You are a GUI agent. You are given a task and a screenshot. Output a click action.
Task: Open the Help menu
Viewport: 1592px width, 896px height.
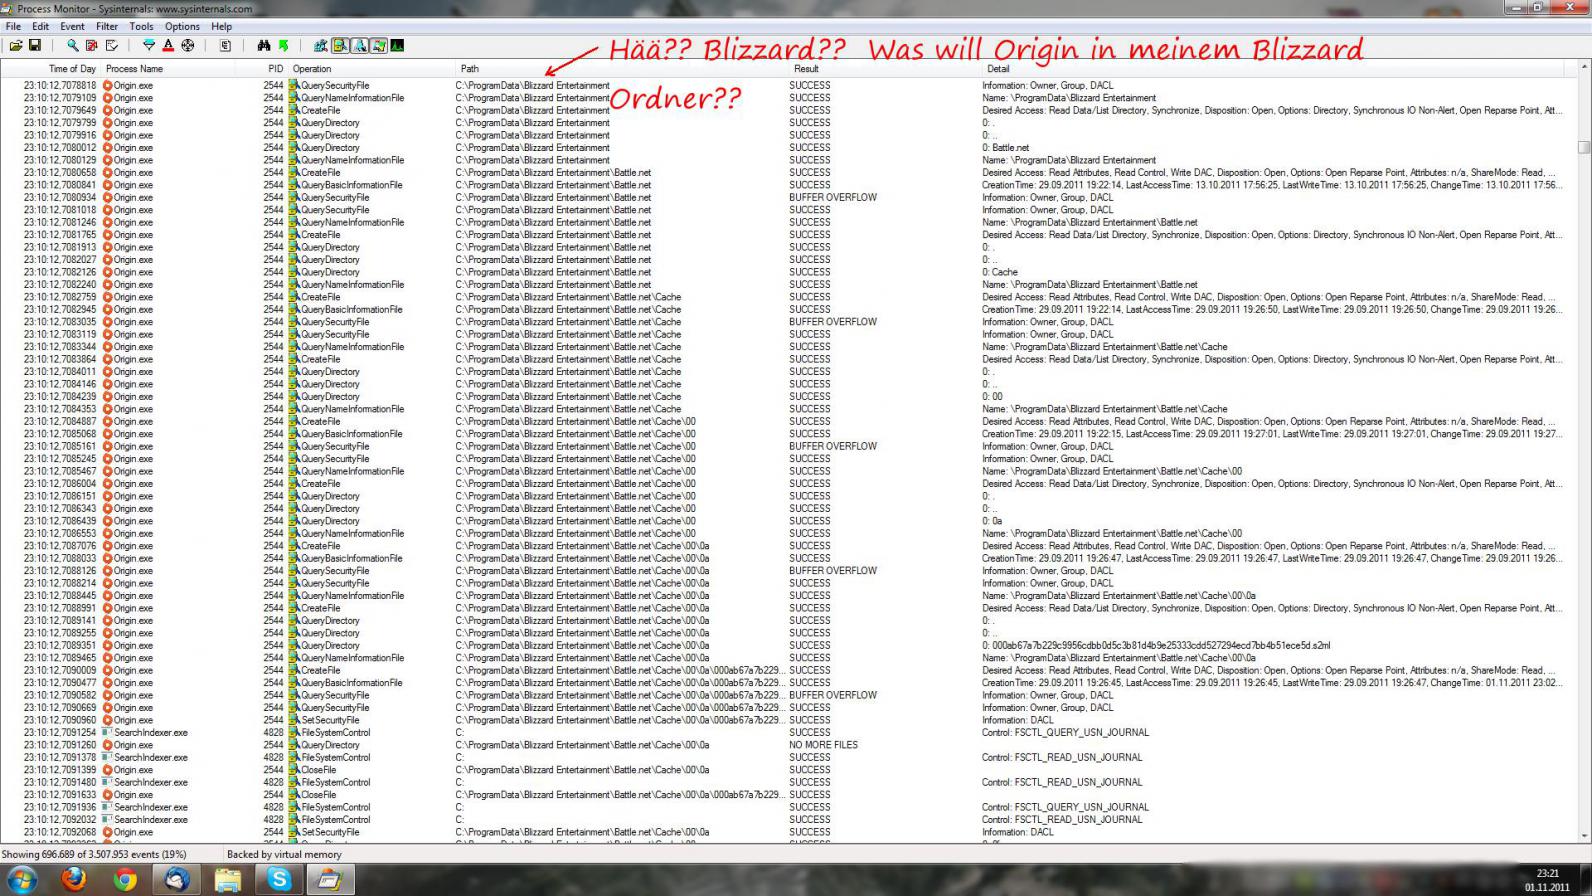coord(222,26)
